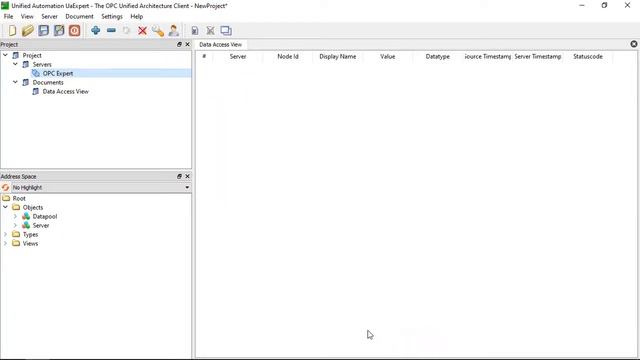Expand the Types folder
The image size is (640, 360).
pos(5,234)
